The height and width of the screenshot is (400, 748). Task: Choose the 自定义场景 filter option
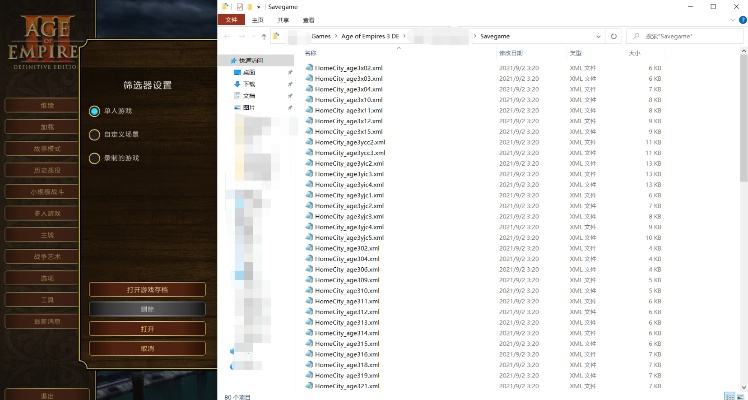click(x=95, y=134)
